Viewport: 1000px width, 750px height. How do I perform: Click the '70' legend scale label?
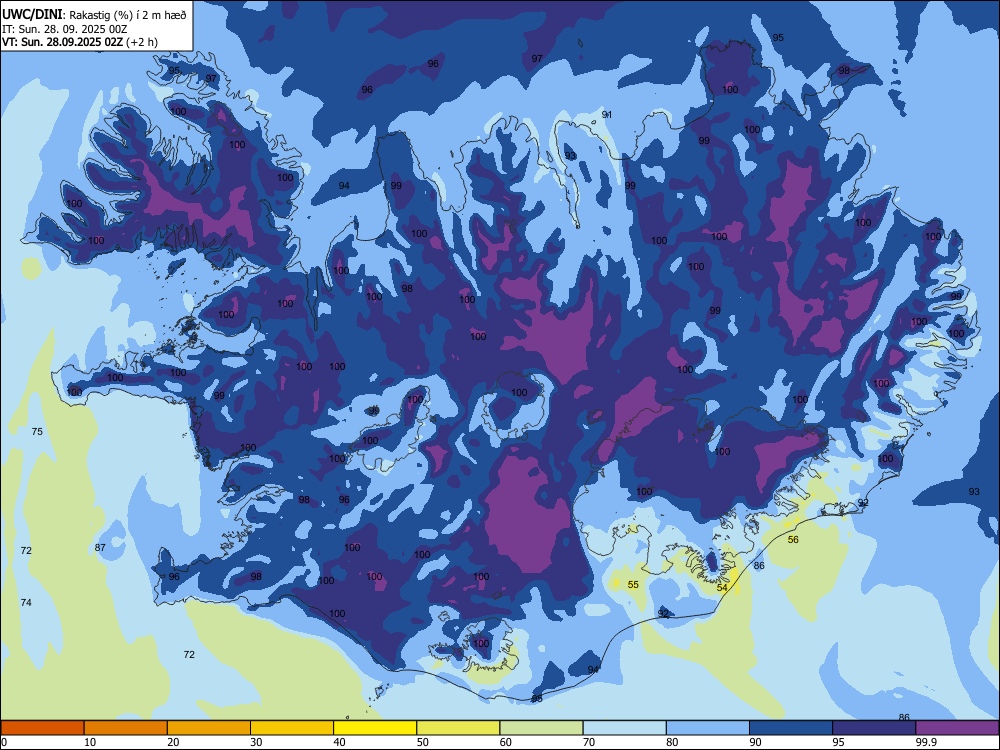tap(589, 742)
